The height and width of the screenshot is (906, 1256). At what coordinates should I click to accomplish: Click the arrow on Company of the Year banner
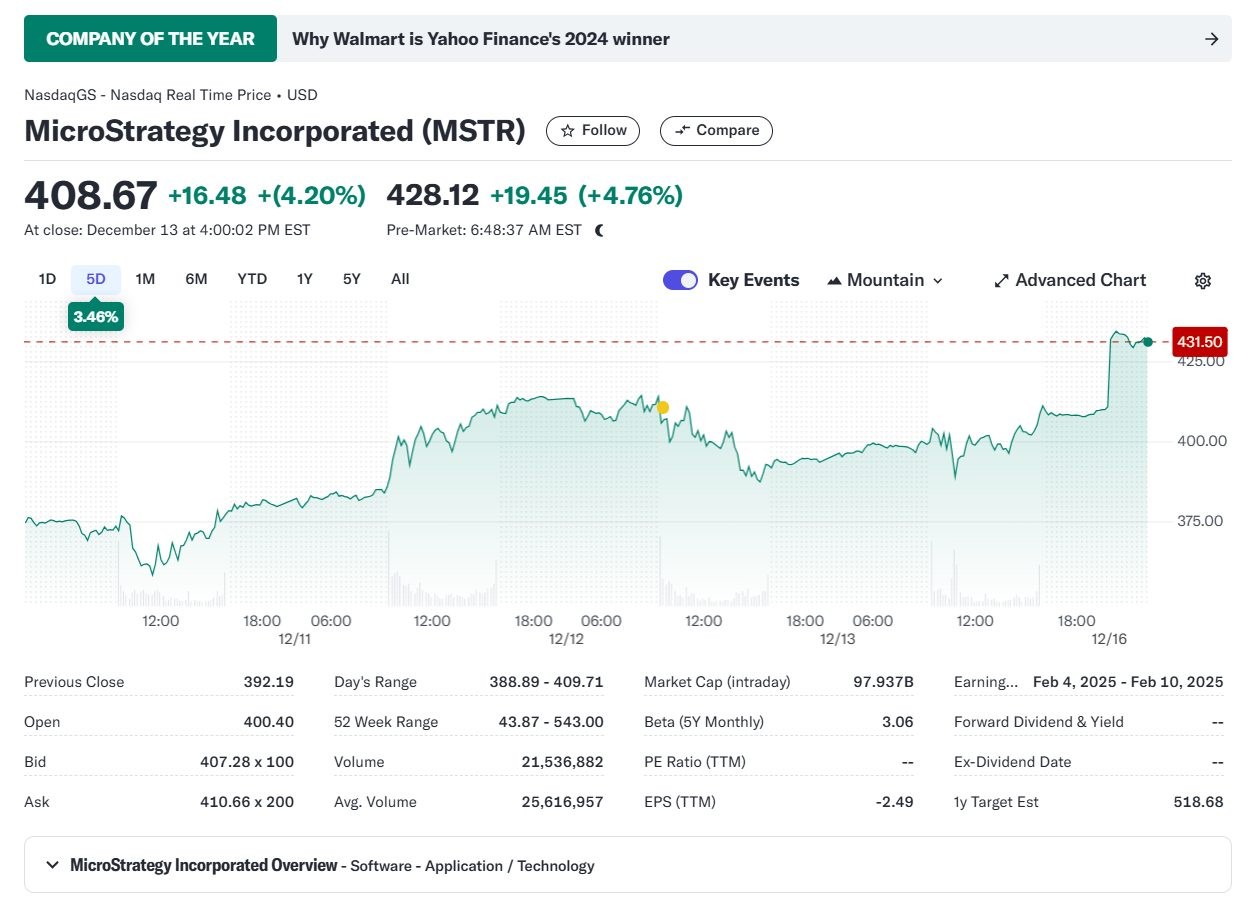(x=1211, y=39)
